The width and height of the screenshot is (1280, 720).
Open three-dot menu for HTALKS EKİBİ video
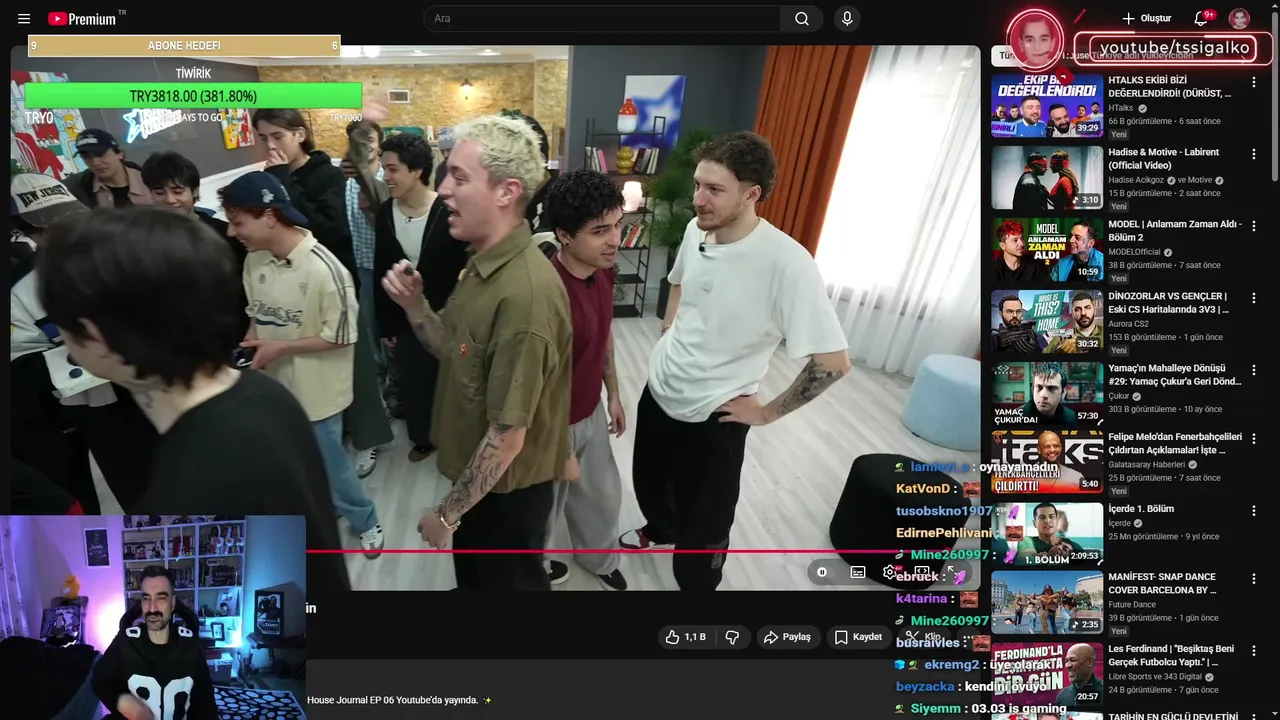point(1254,82)
